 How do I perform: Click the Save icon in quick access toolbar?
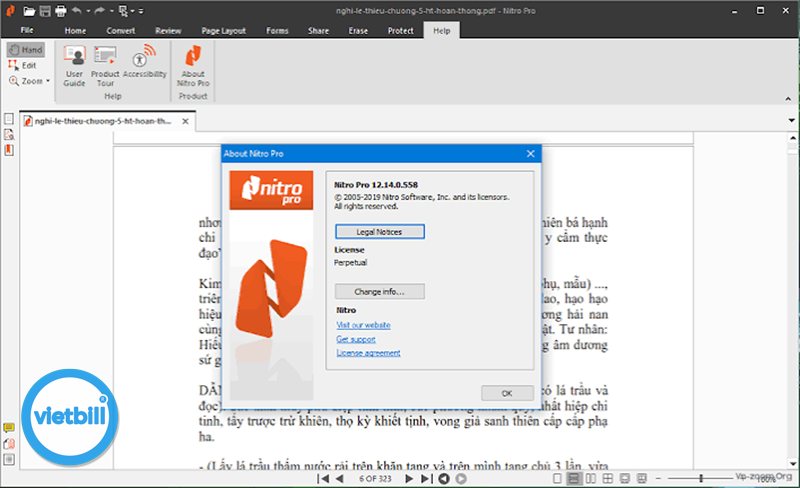tap(45, 11)
